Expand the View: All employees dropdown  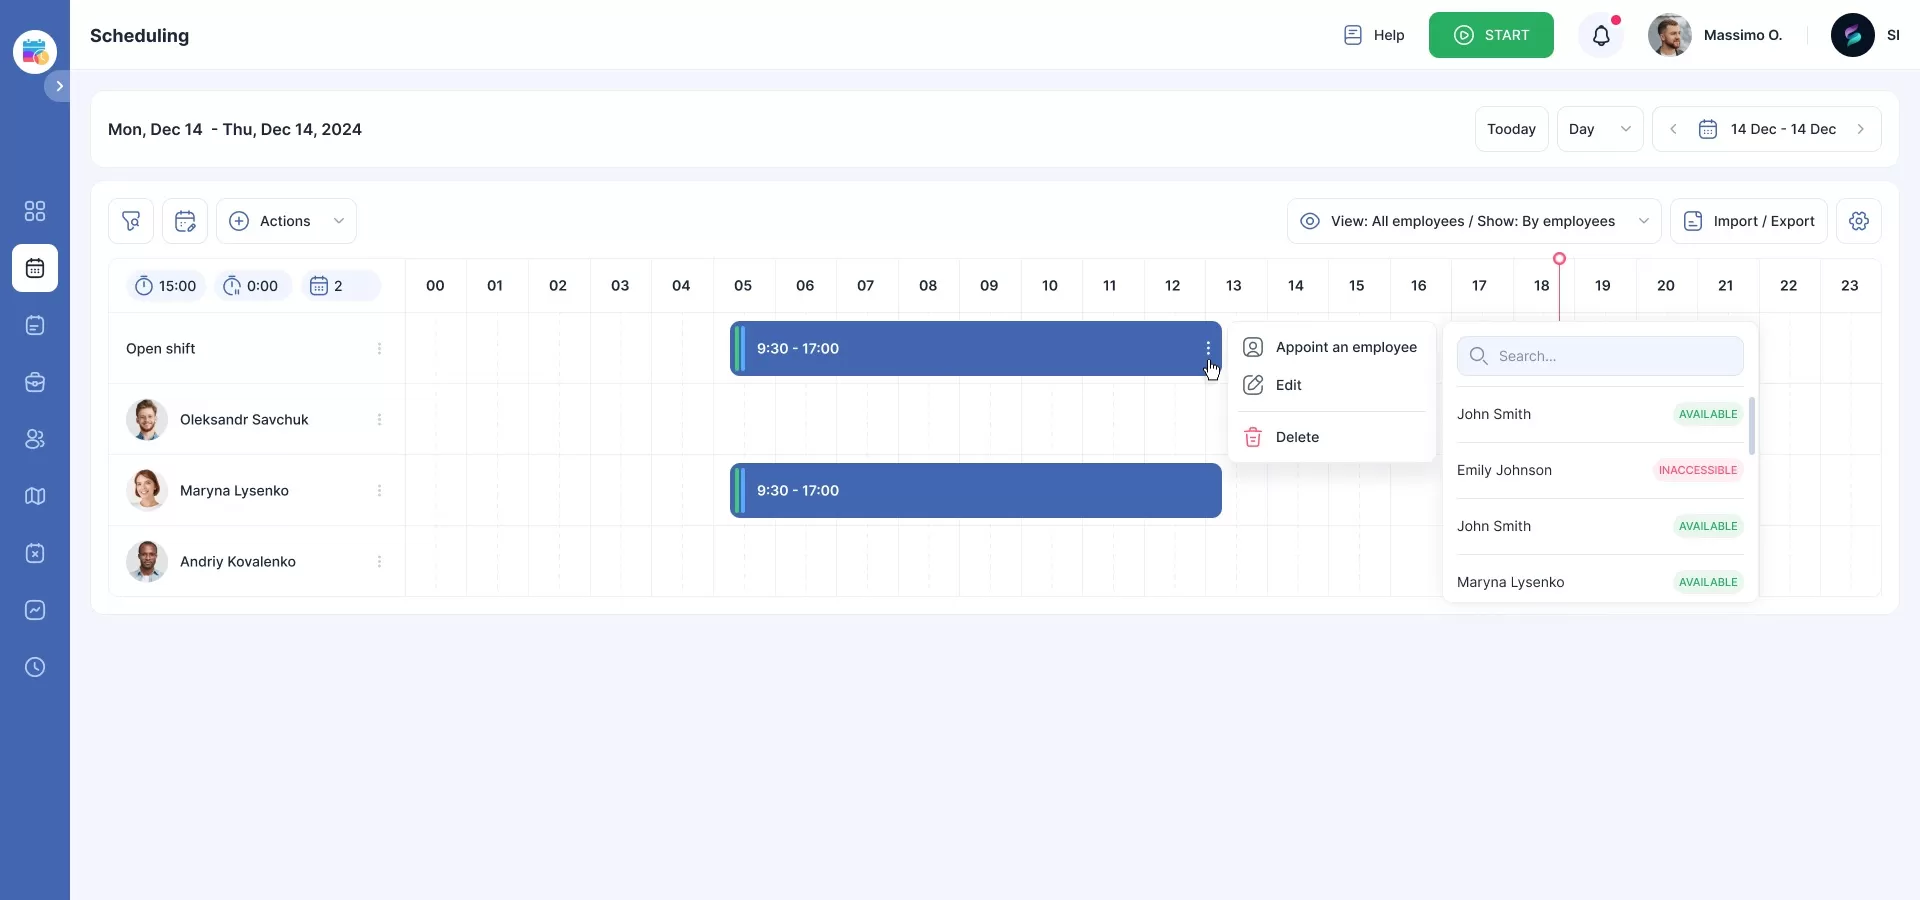1473,221
